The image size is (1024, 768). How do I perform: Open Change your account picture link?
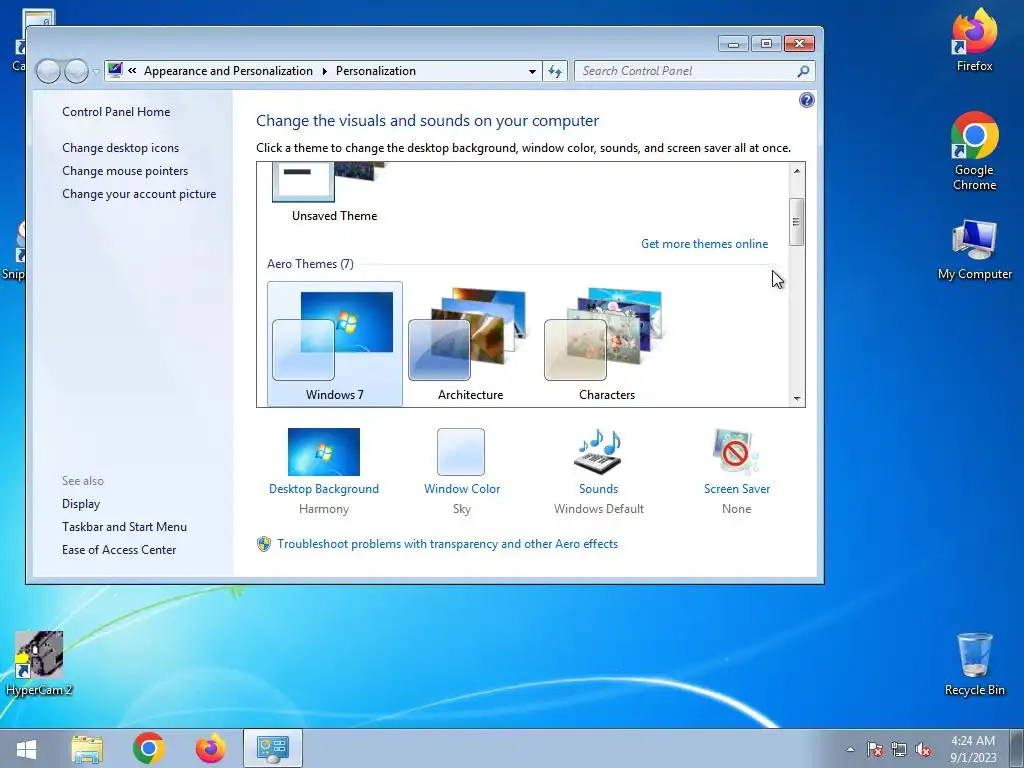(x=139, y=194)
